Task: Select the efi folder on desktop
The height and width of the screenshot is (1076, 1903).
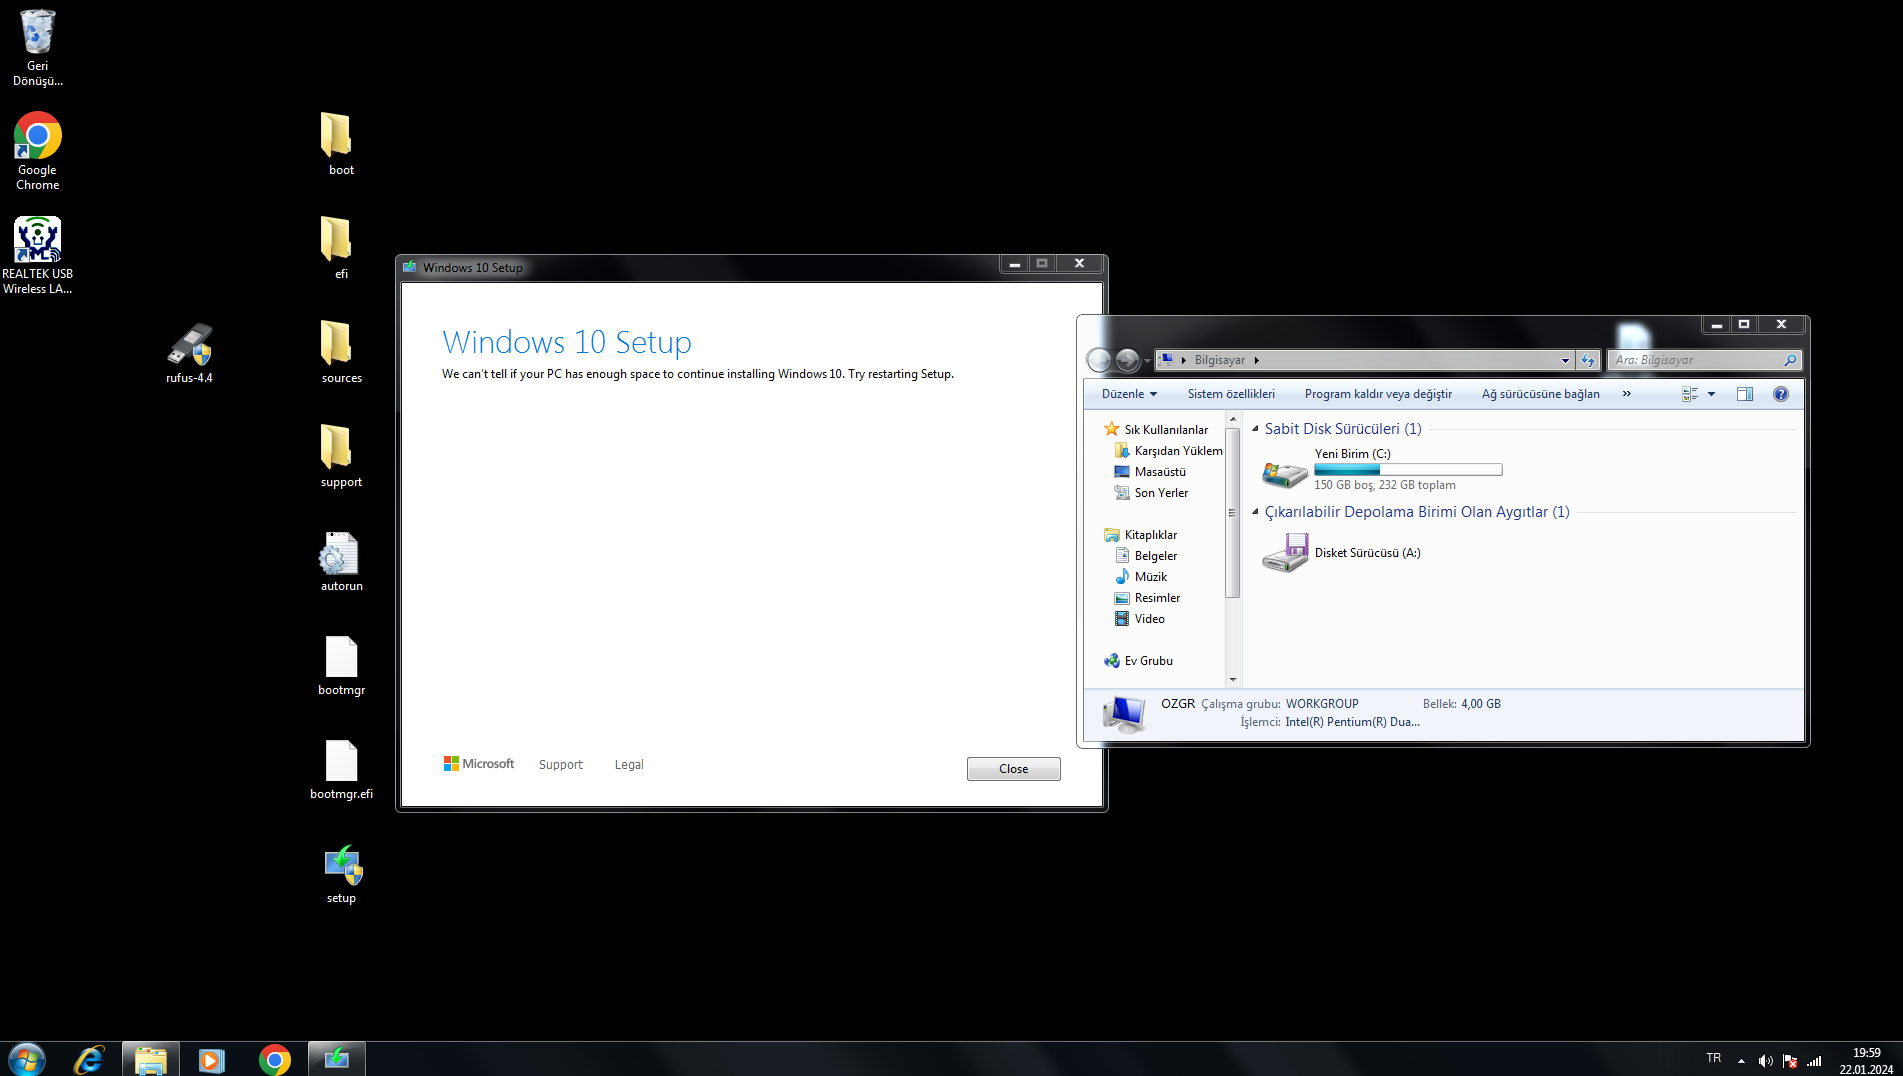Action: click(341, 248)
